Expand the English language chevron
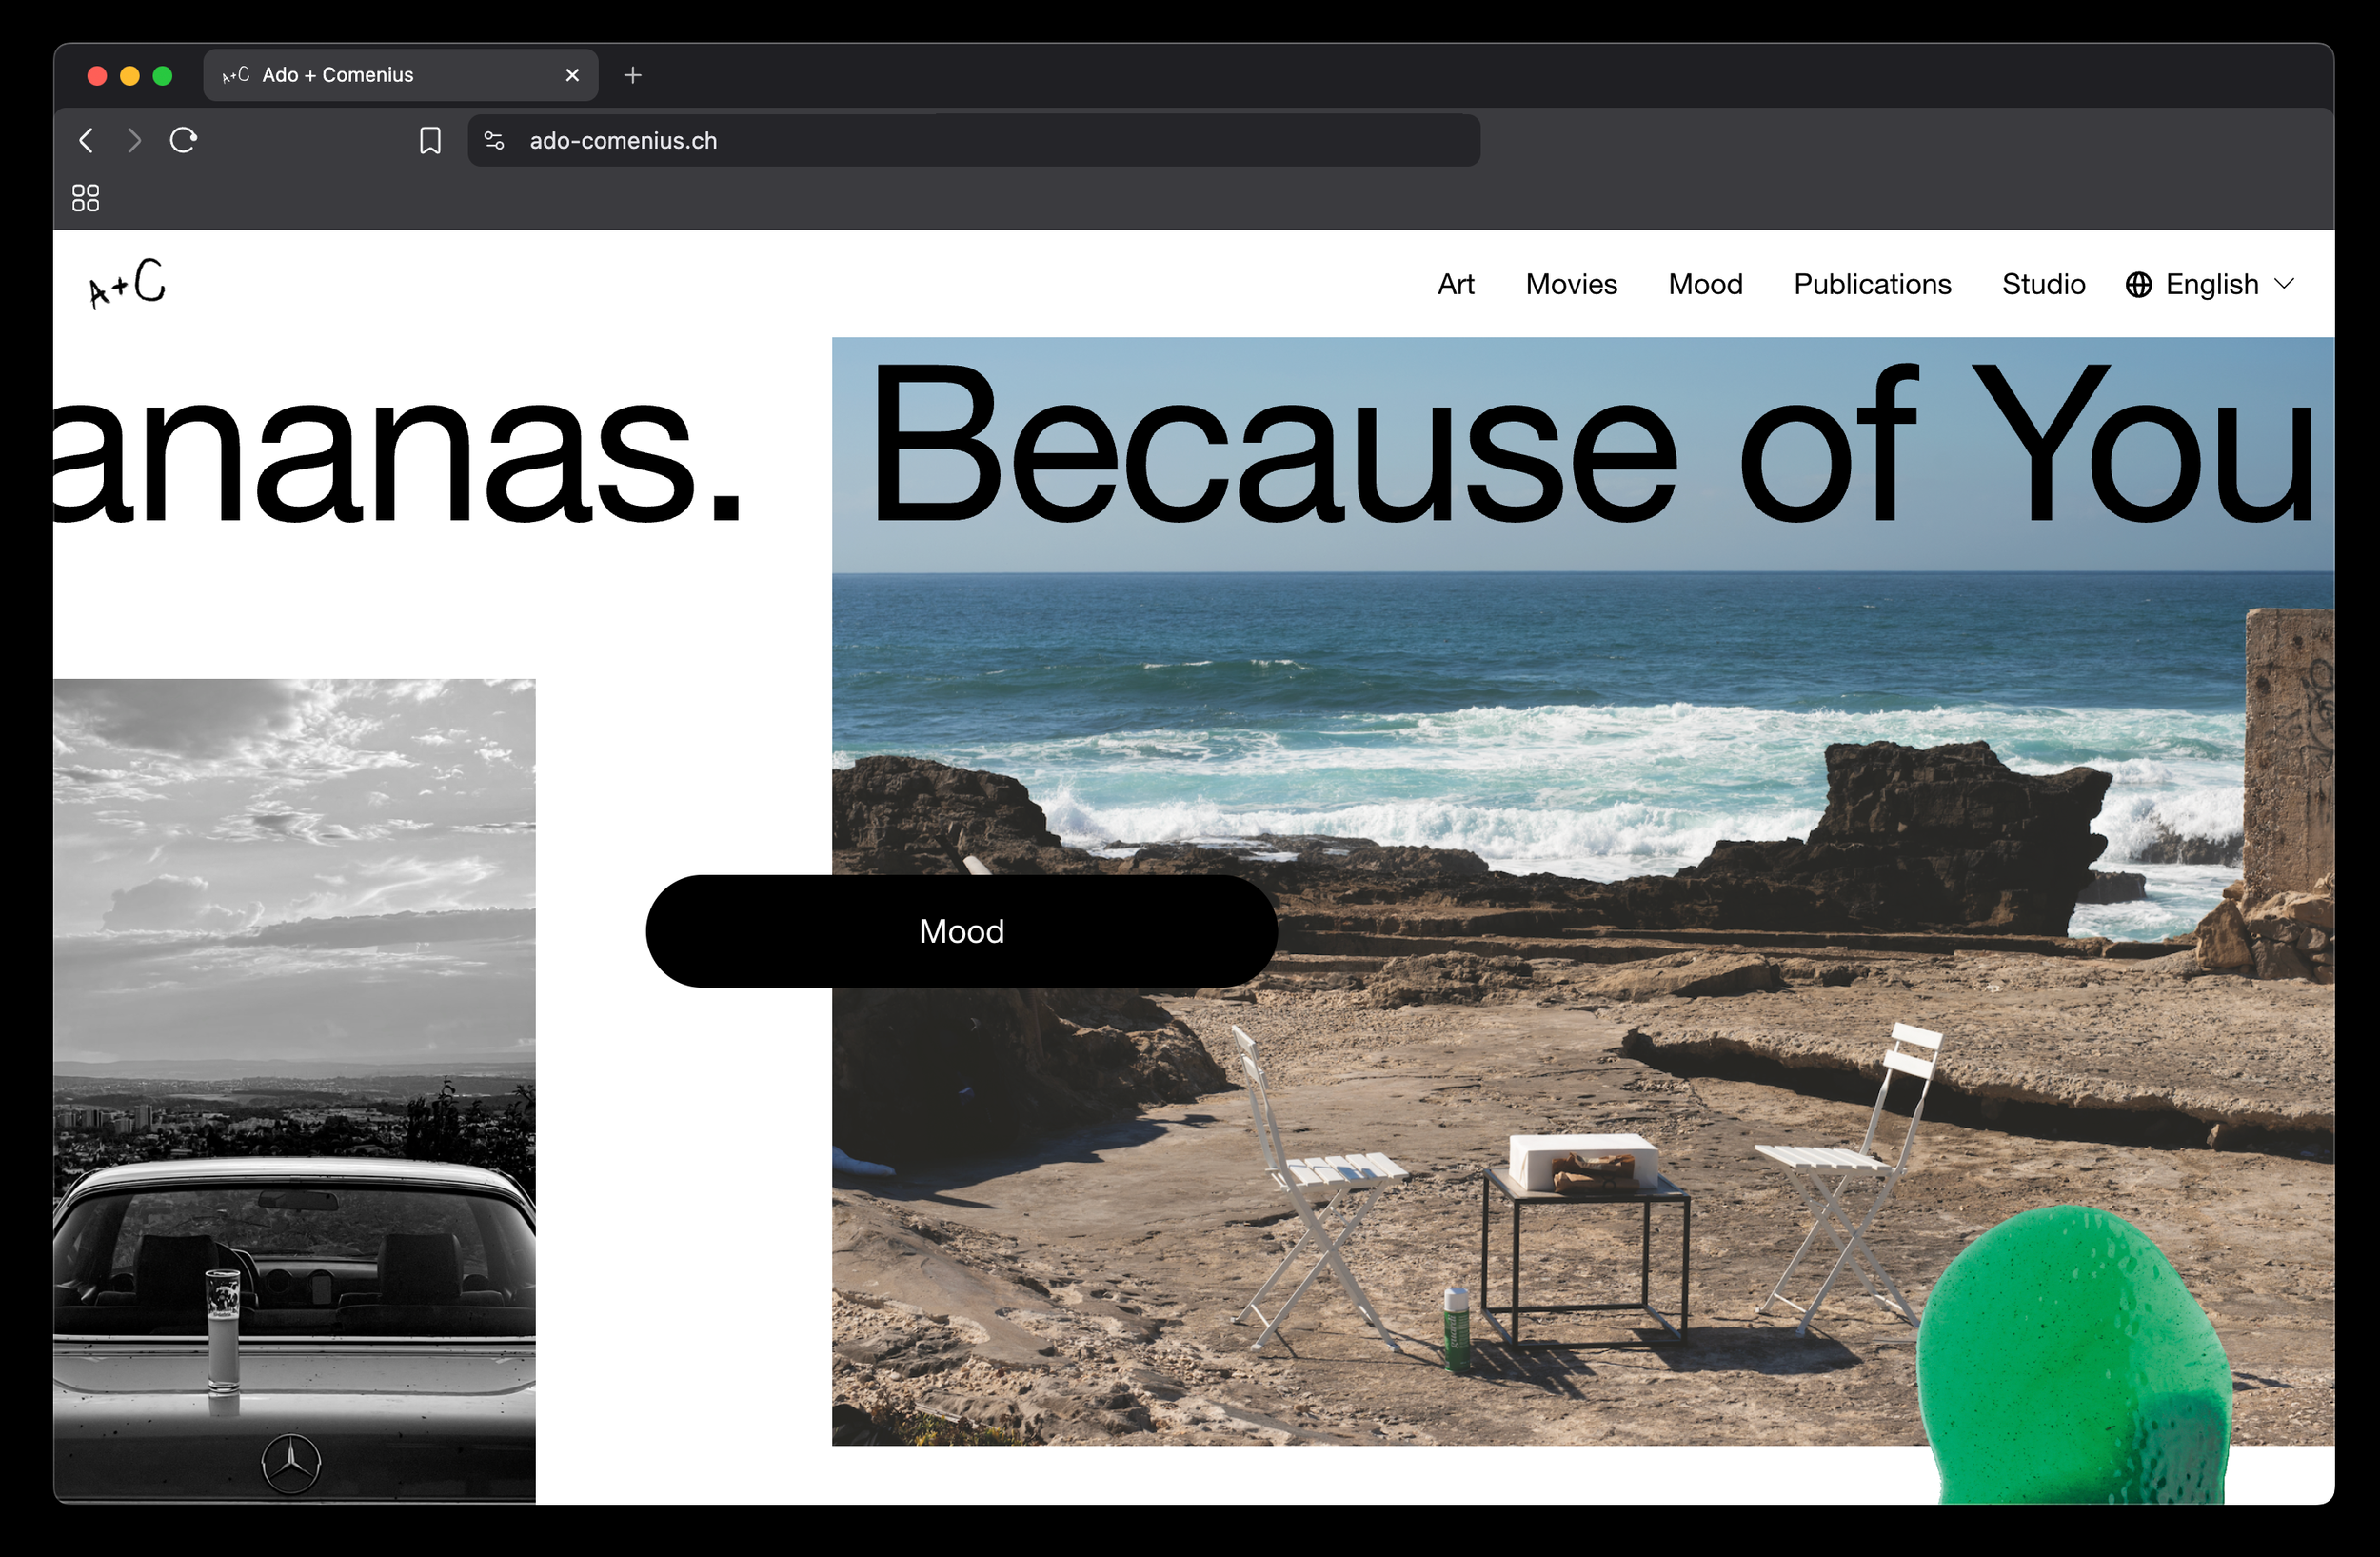 point(2284,284)
